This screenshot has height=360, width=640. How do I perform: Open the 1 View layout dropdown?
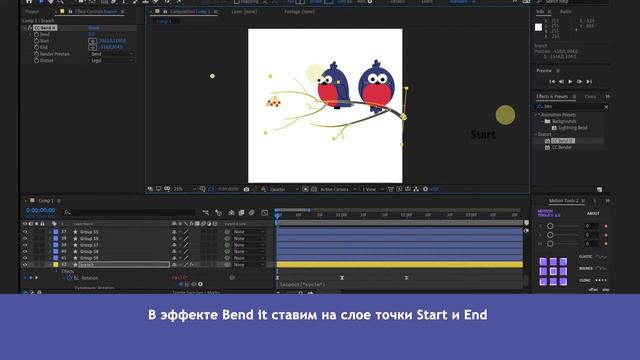373,189
